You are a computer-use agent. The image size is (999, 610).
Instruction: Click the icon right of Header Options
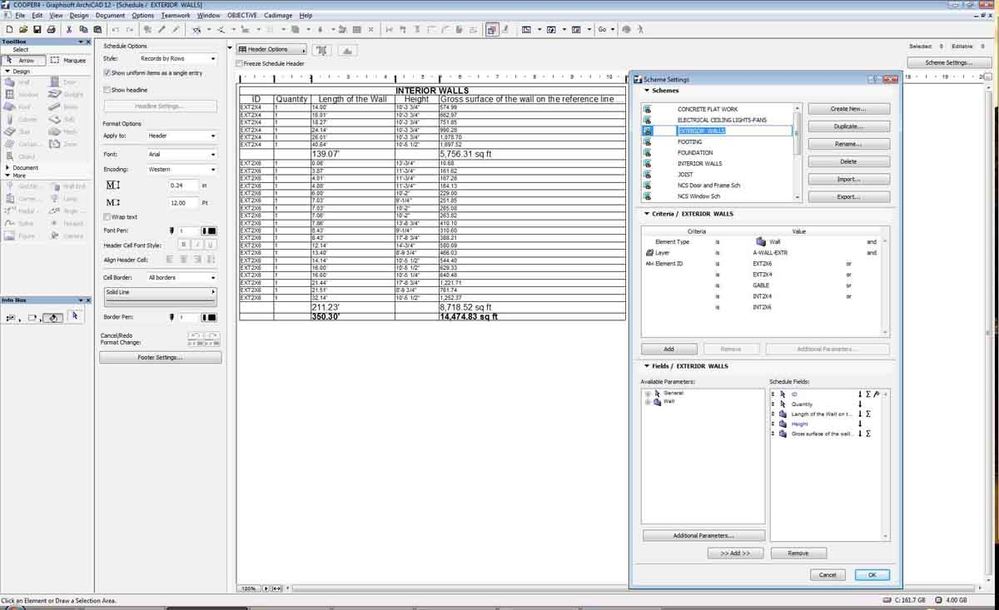click(x=322, y=50)
